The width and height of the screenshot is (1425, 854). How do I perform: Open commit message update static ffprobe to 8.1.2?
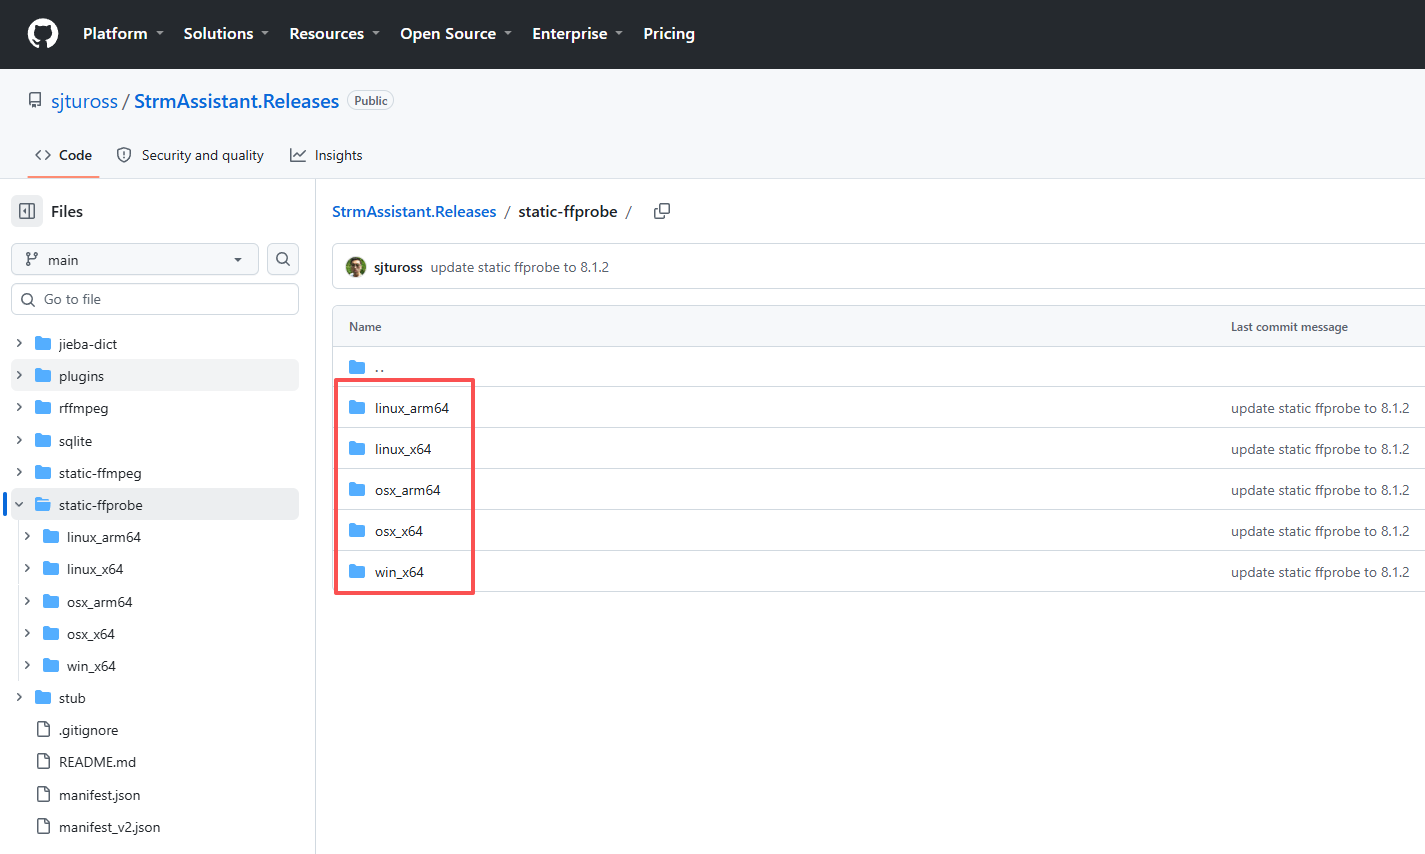[520, 267]
